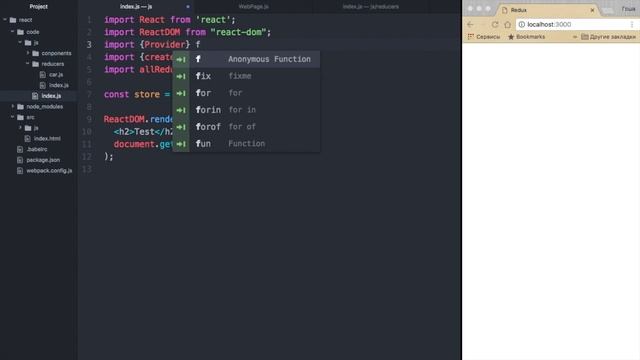The image size is (640, 360).
Task: Collapse the reducers folder
Action: (x=28, y=64)
